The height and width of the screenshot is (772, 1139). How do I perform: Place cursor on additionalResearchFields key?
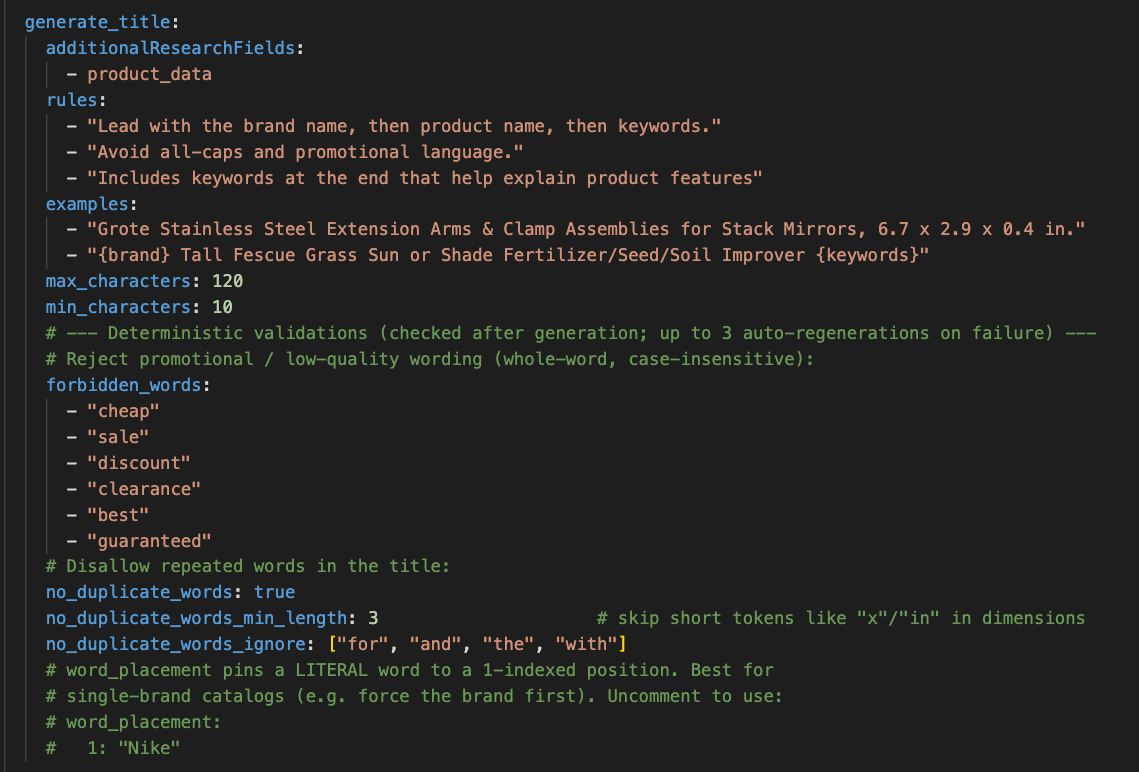[170, 49]
